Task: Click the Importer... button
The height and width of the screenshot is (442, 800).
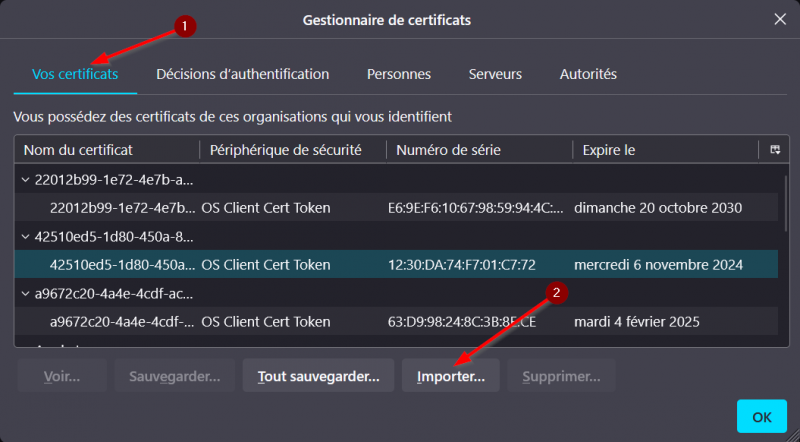Action: [450, 377]
